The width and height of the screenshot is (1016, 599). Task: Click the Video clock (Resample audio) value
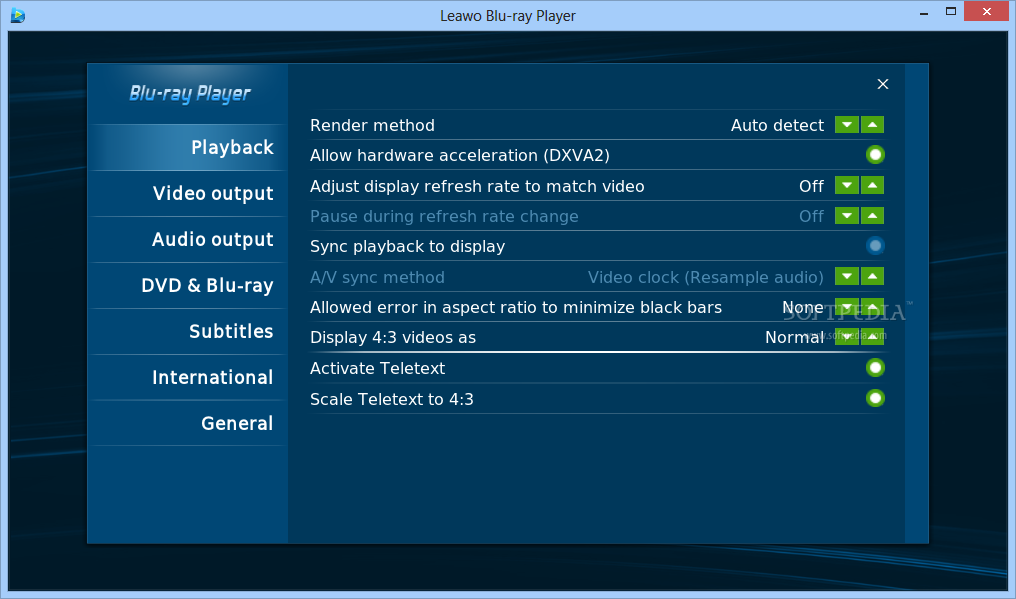pos(706,277)
